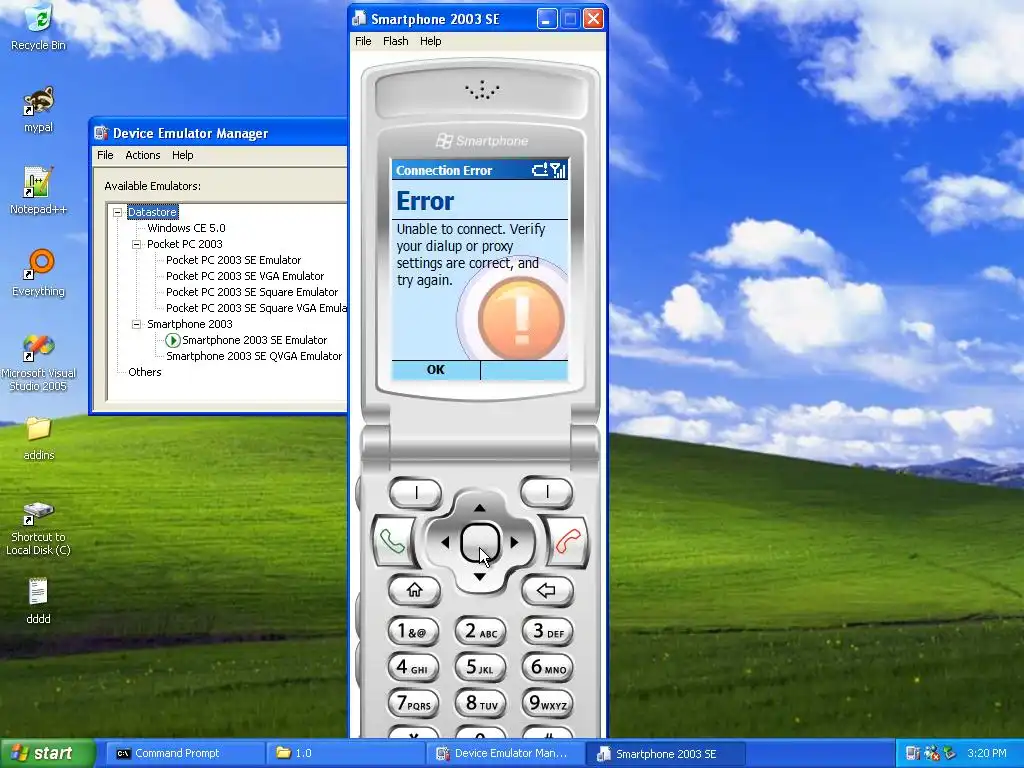Click the Windows start button
The width and height of the screenshot is (1024, 768).
[x=47, y=753]
